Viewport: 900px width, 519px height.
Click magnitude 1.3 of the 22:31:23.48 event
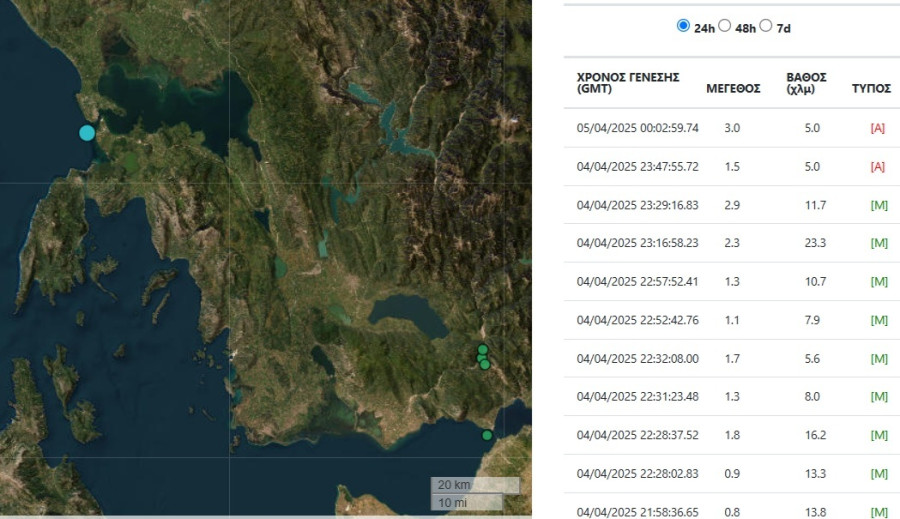click(732, 396)
